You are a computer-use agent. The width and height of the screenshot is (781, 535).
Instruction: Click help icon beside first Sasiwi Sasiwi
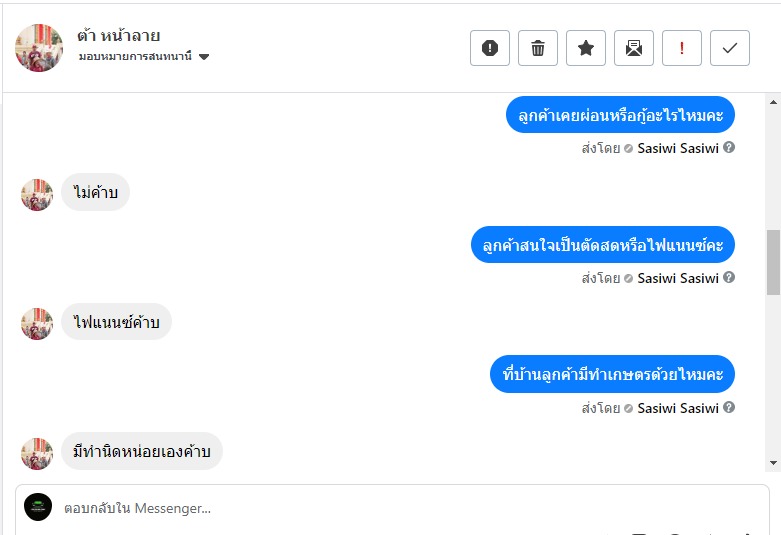click(x=729, y=148)
